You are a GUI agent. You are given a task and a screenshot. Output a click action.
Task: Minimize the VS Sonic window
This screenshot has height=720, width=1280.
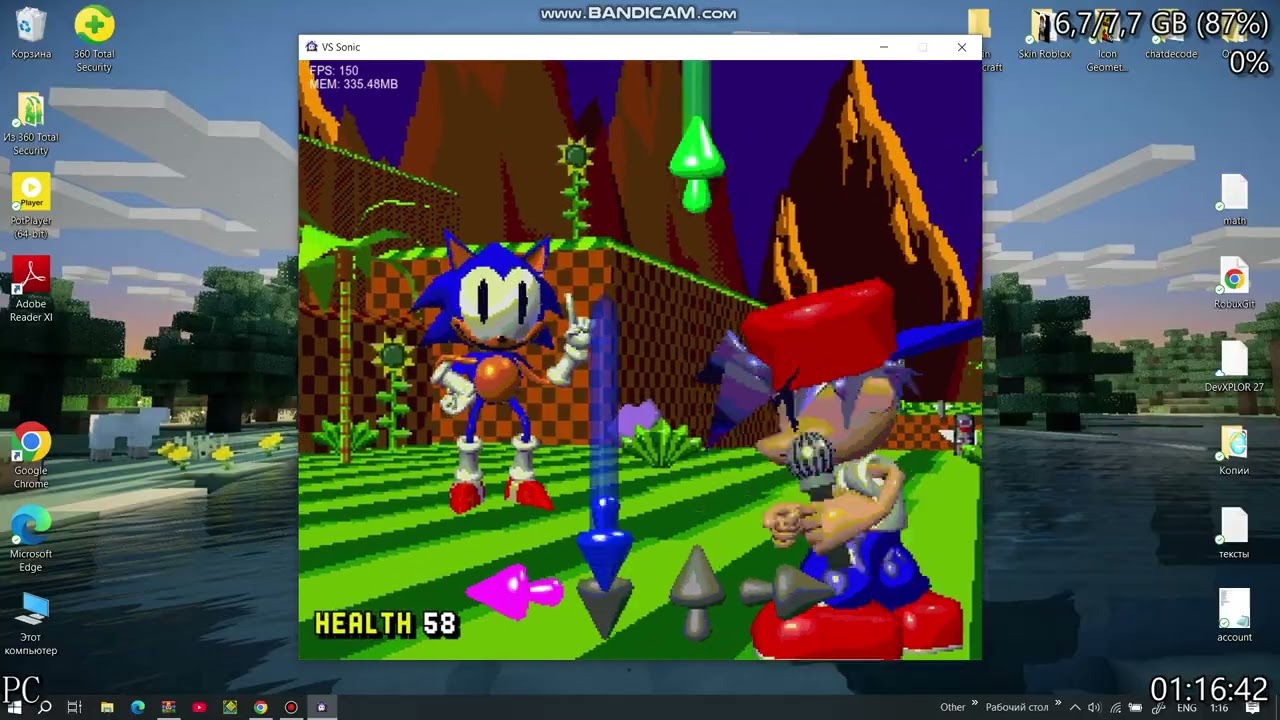coord(883,47)
